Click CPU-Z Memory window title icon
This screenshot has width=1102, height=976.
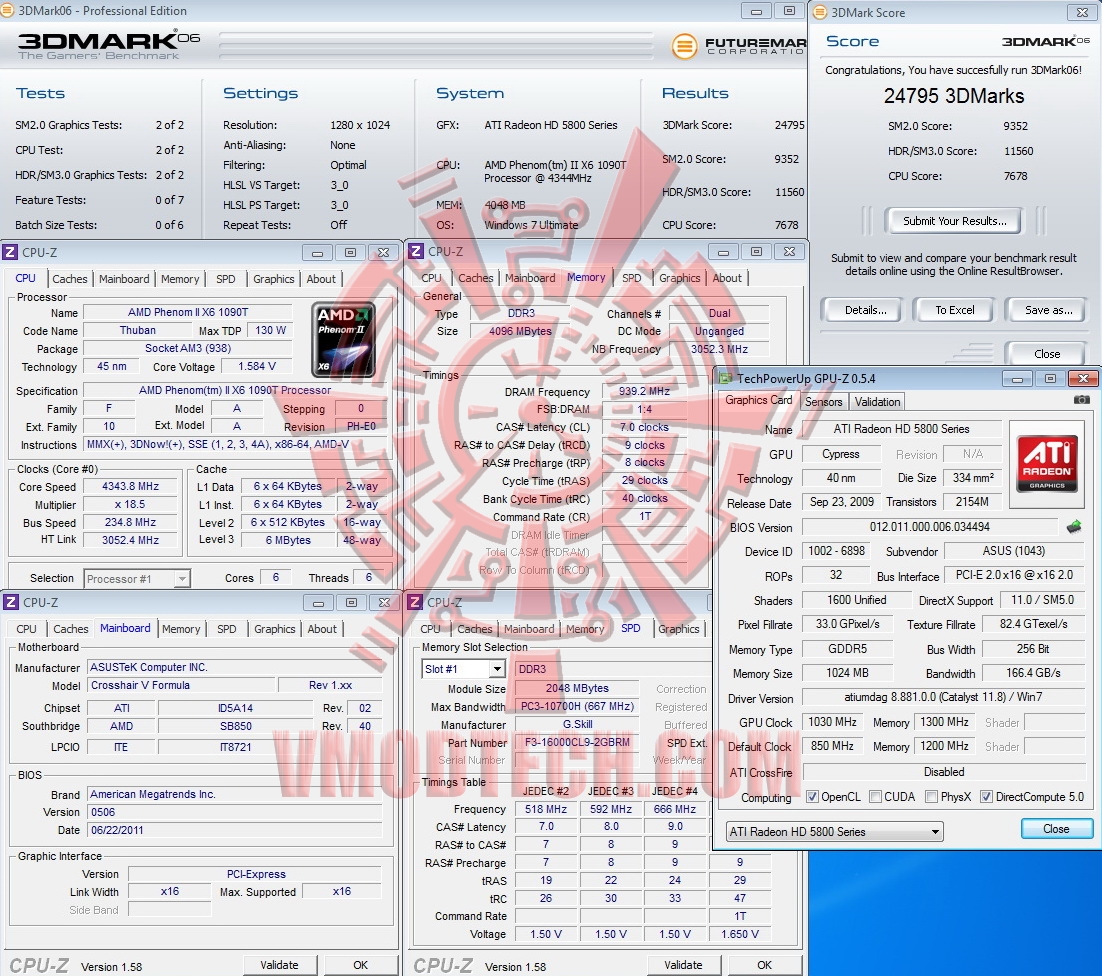[x=416, y=252]
